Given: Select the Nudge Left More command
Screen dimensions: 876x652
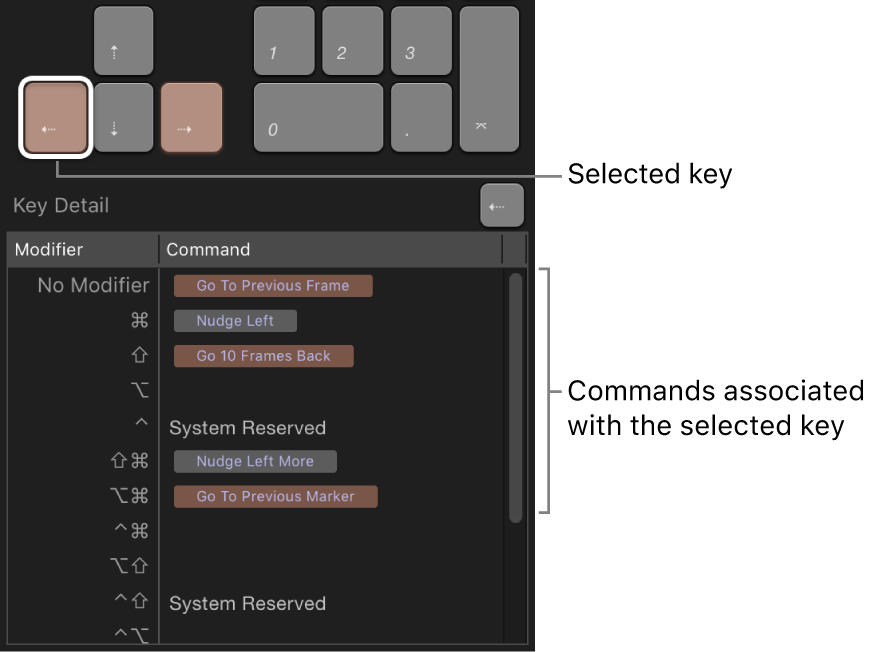Looking at the screenshot, I should 255,461.
